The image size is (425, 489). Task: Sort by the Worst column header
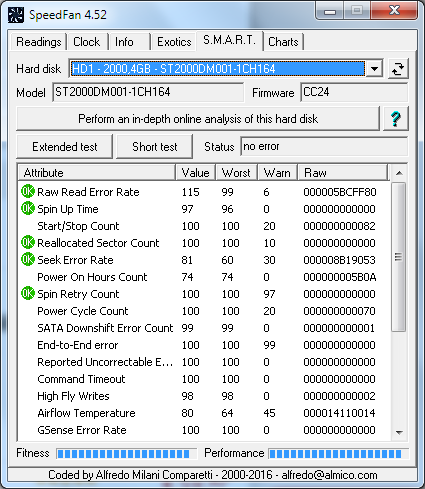pos(237,173)
